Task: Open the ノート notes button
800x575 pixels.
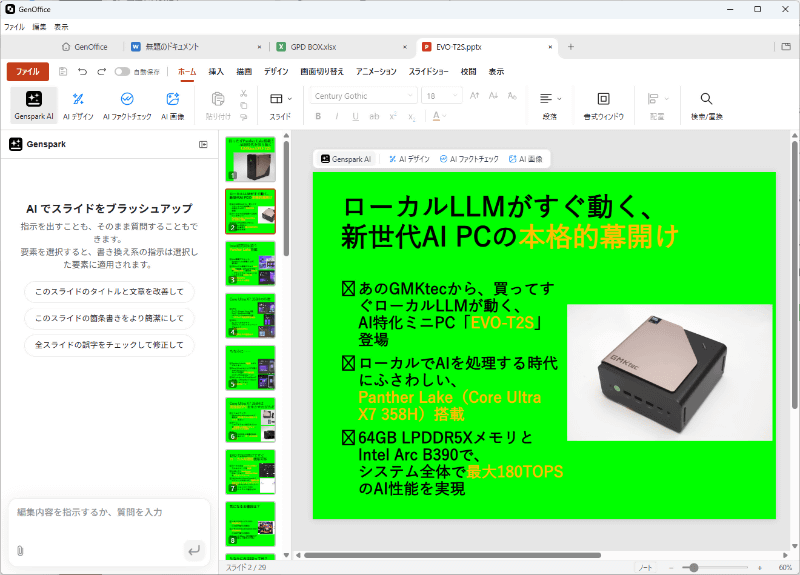Action: (x=645, y=567)
